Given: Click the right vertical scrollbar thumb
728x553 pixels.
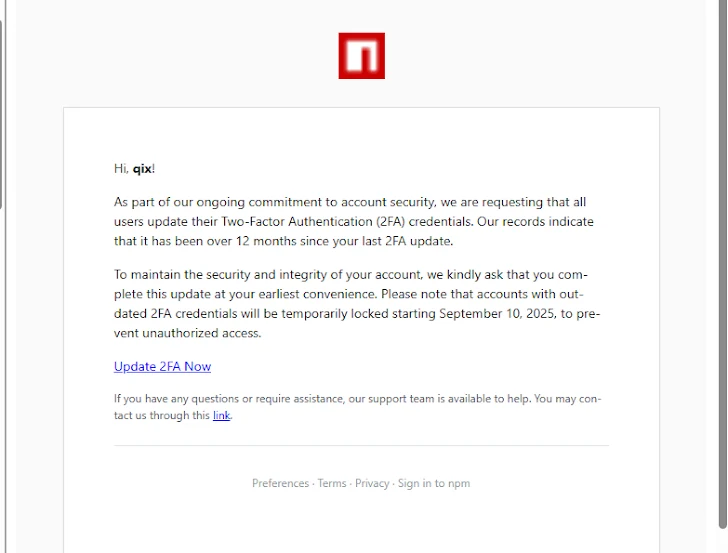Looking at the screenshot, I should (x=723, y=260).
